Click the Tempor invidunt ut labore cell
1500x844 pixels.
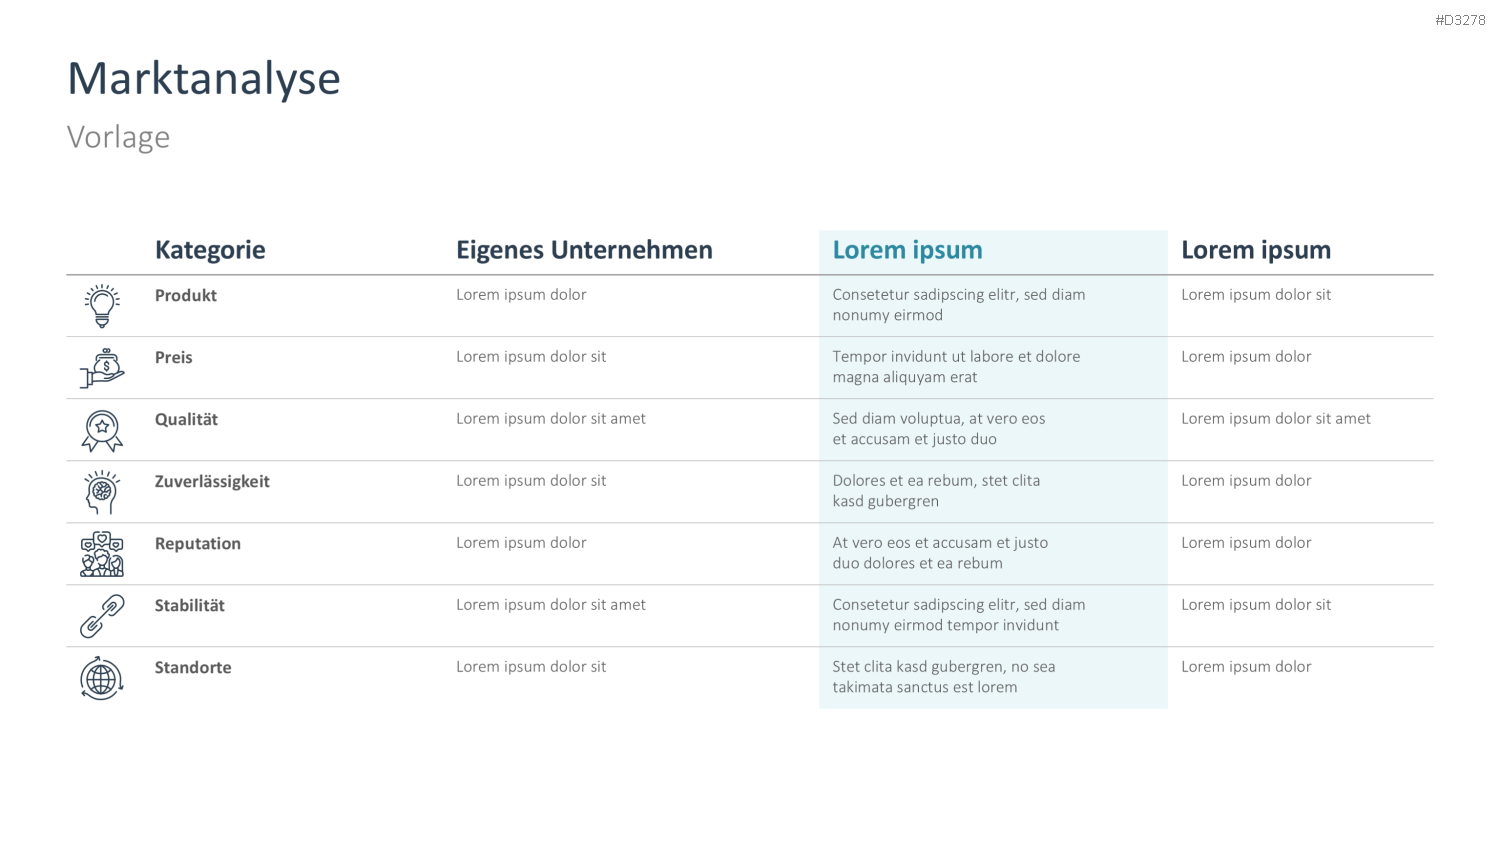956,367
